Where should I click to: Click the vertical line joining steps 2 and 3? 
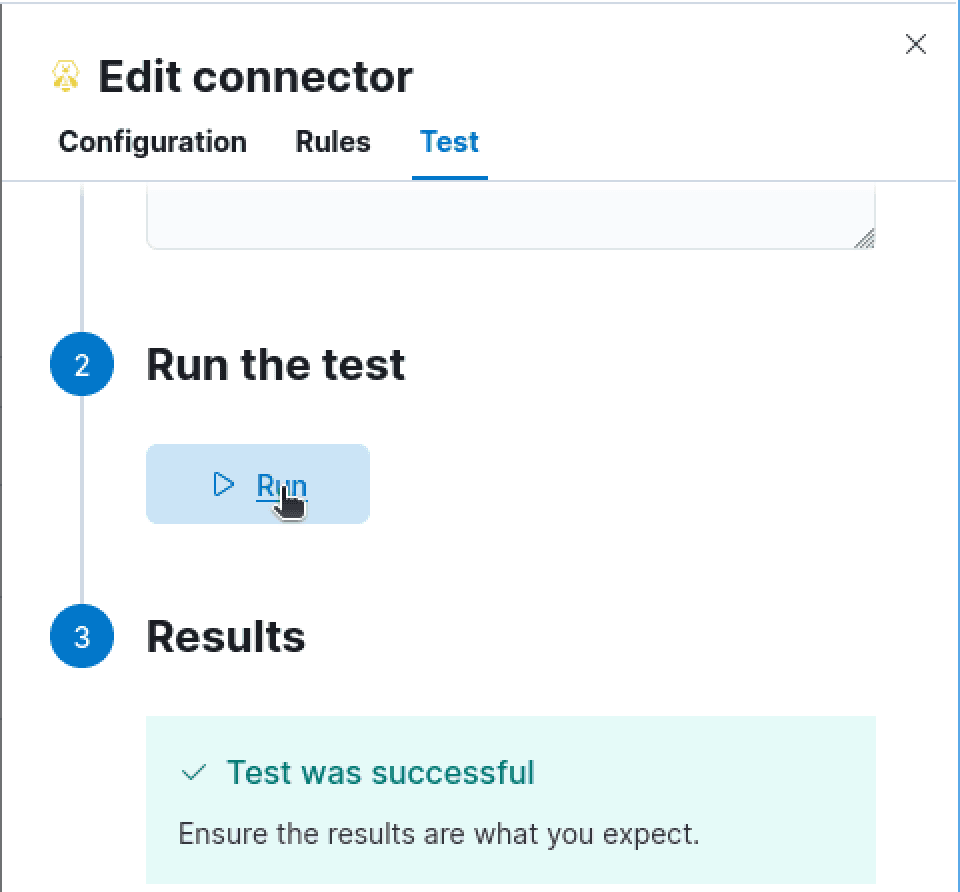[82, 500]
